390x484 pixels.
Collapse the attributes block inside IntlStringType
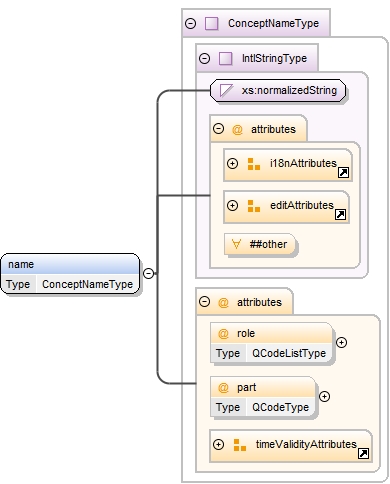pos(218,129)
